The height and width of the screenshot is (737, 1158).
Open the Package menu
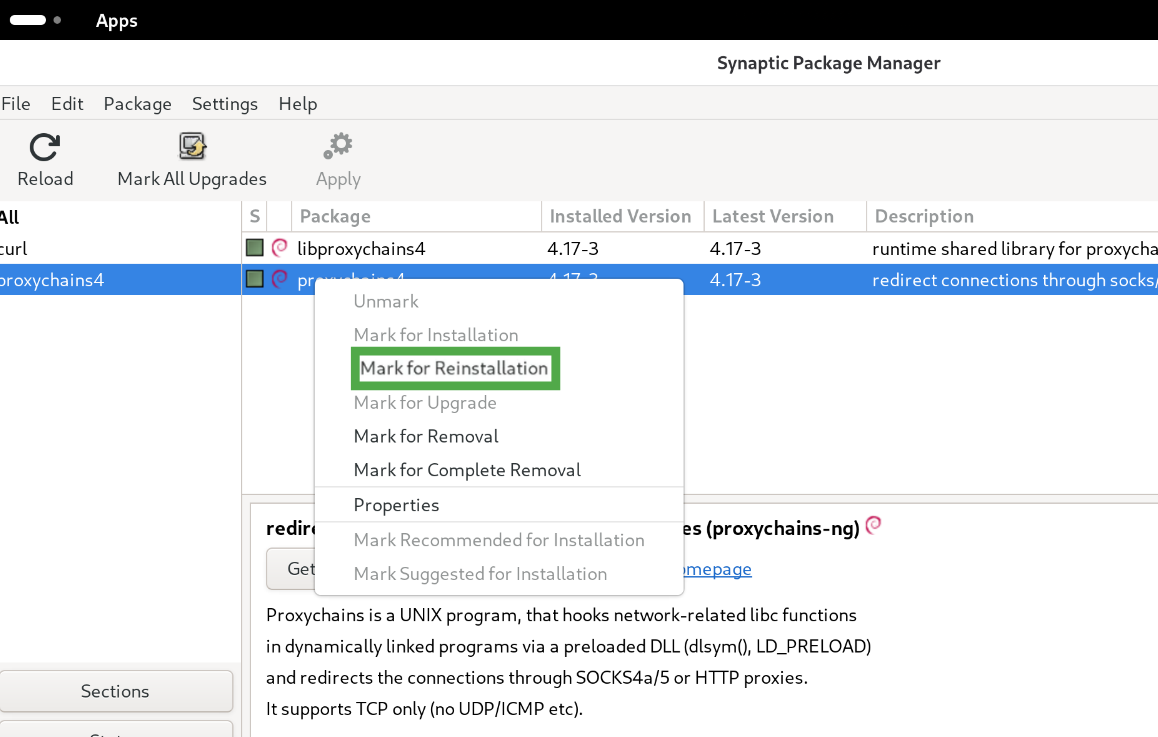point(137,103)
